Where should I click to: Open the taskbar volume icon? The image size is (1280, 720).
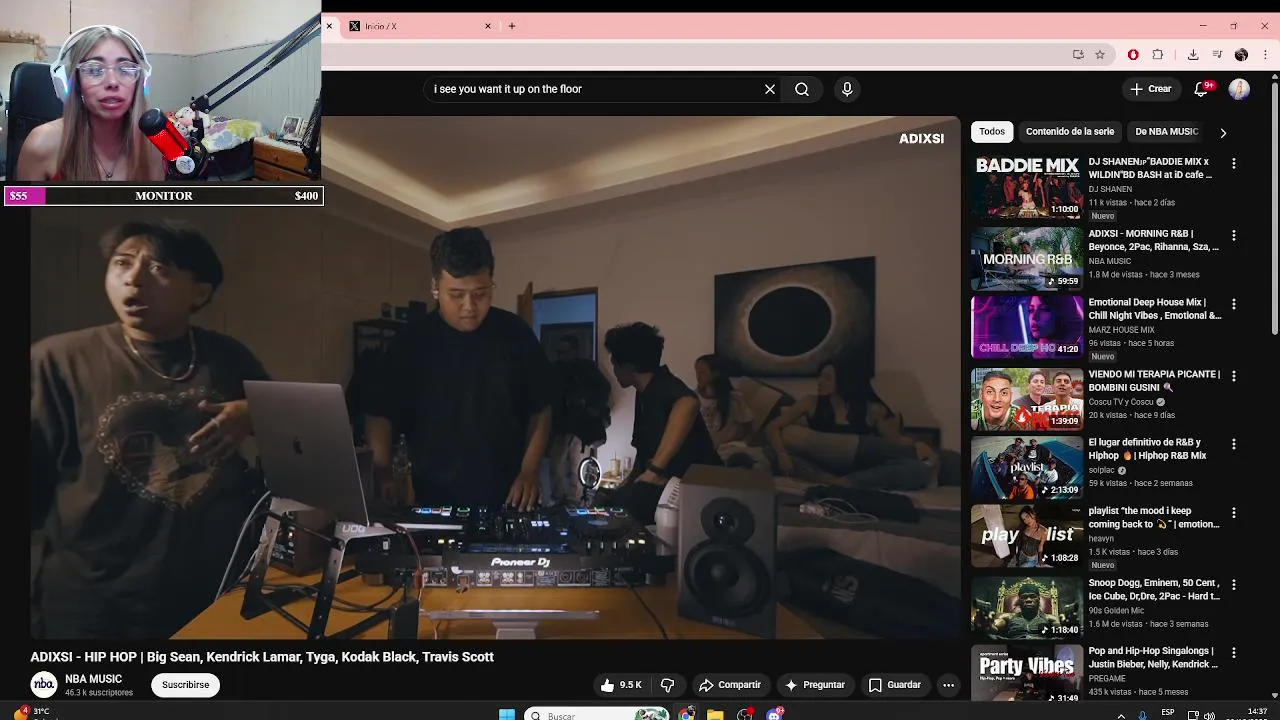click(1209, 715)
